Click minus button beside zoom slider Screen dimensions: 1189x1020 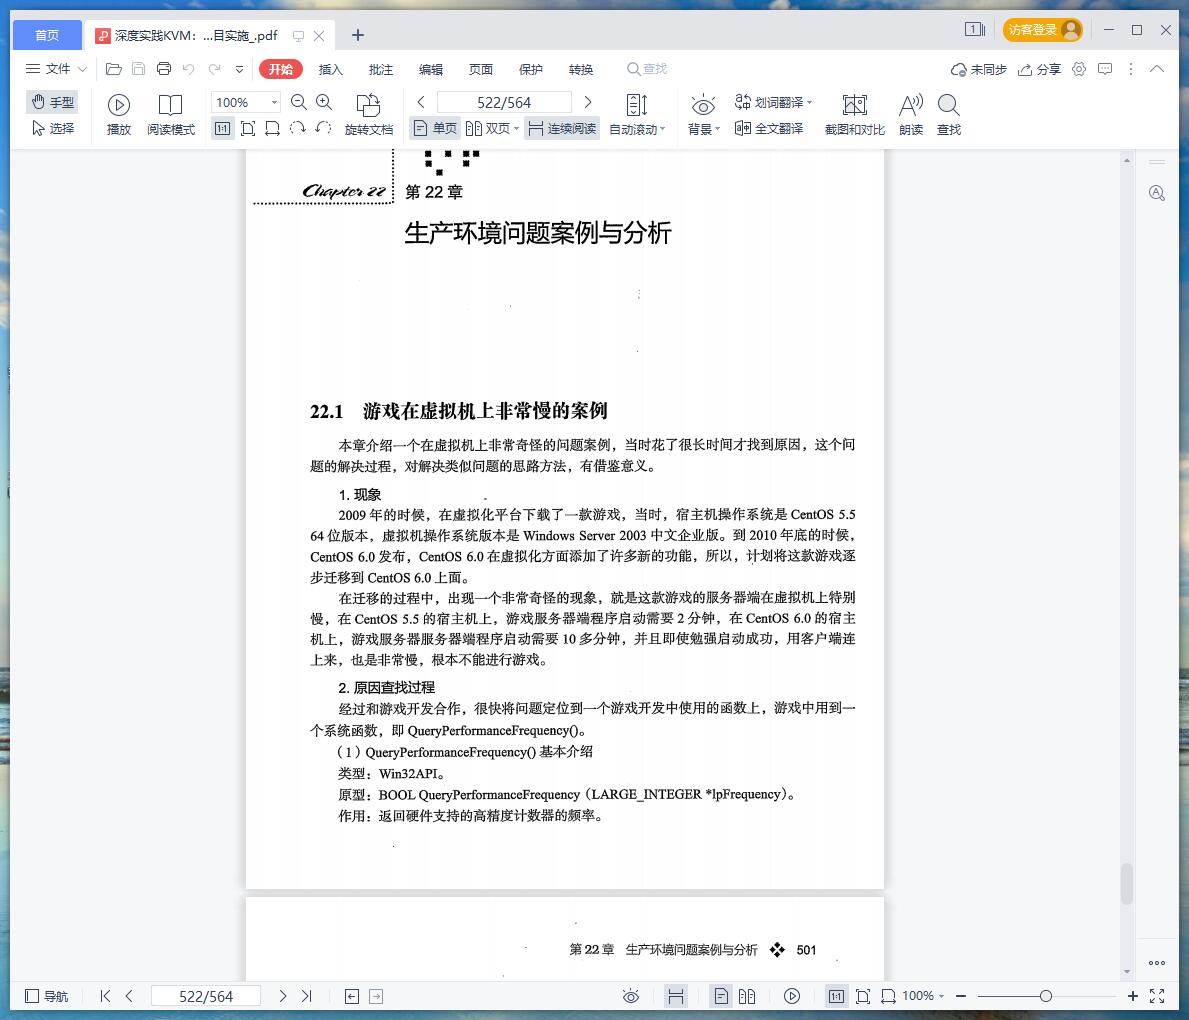pos(961,996)
